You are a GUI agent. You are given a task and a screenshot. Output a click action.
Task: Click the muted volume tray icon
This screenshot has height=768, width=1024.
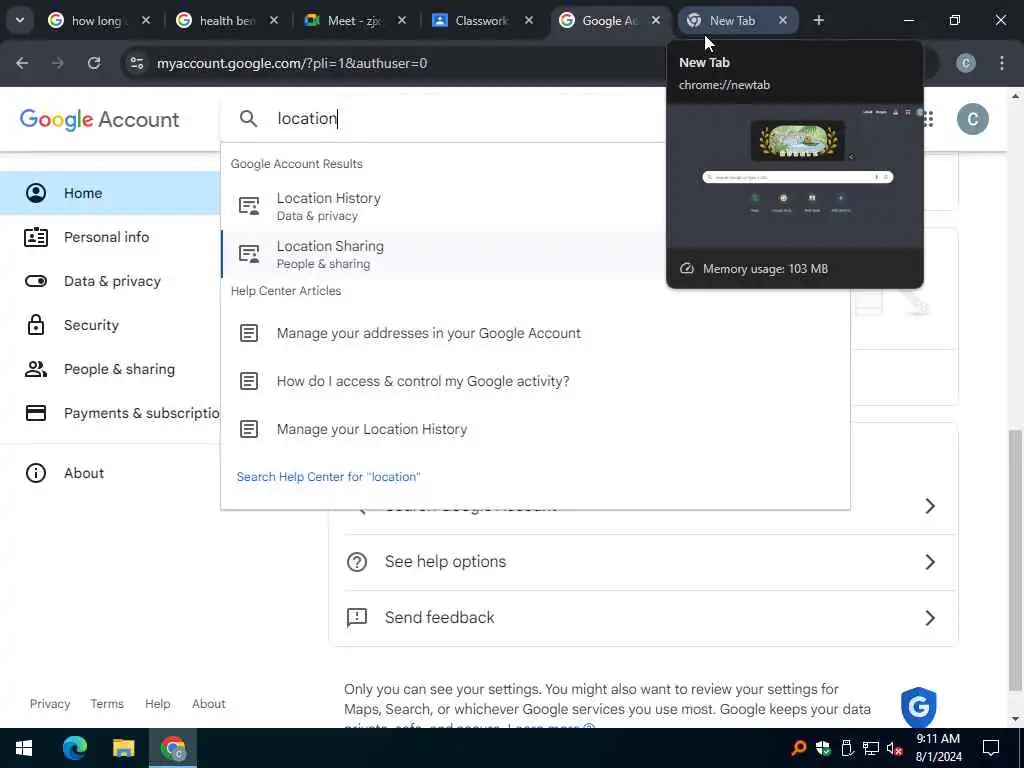(895, 748)
